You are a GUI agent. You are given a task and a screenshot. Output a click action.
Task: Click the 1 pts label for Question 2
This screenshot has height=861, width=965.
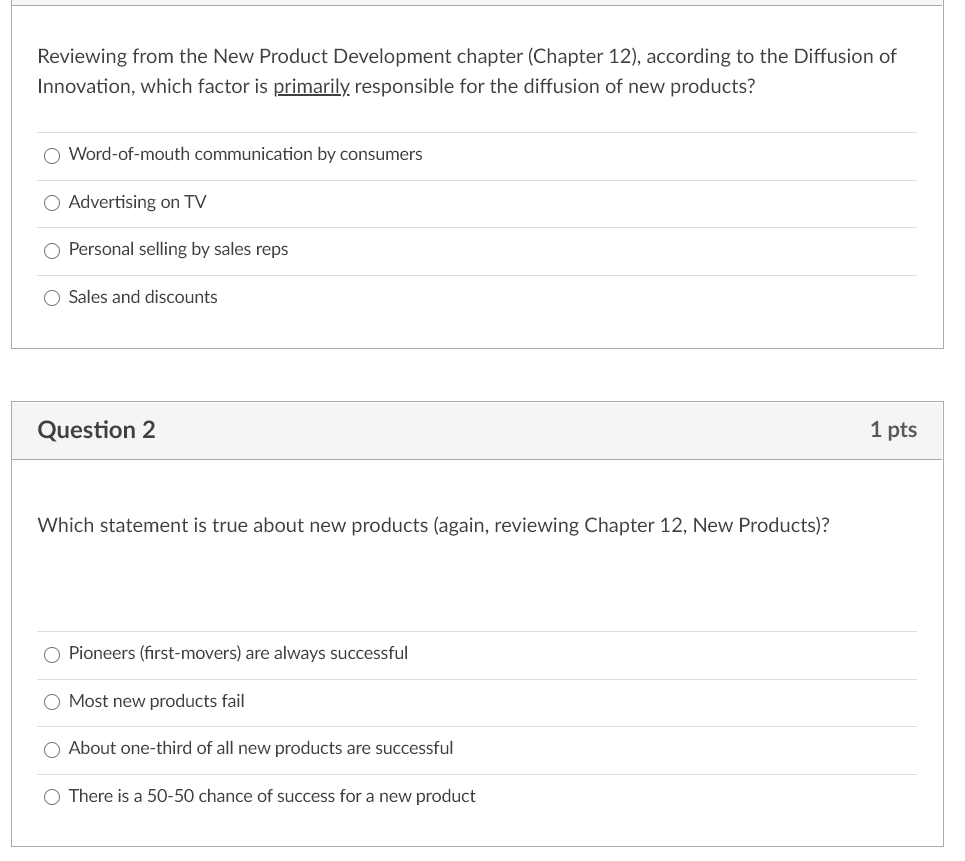pyautogui.click(x=893, y=430)
